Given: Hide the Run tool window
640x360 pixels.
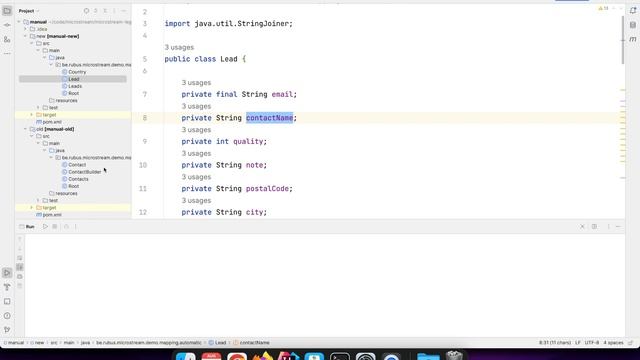Looking at the screenshot, I should [x=618, y=227].
